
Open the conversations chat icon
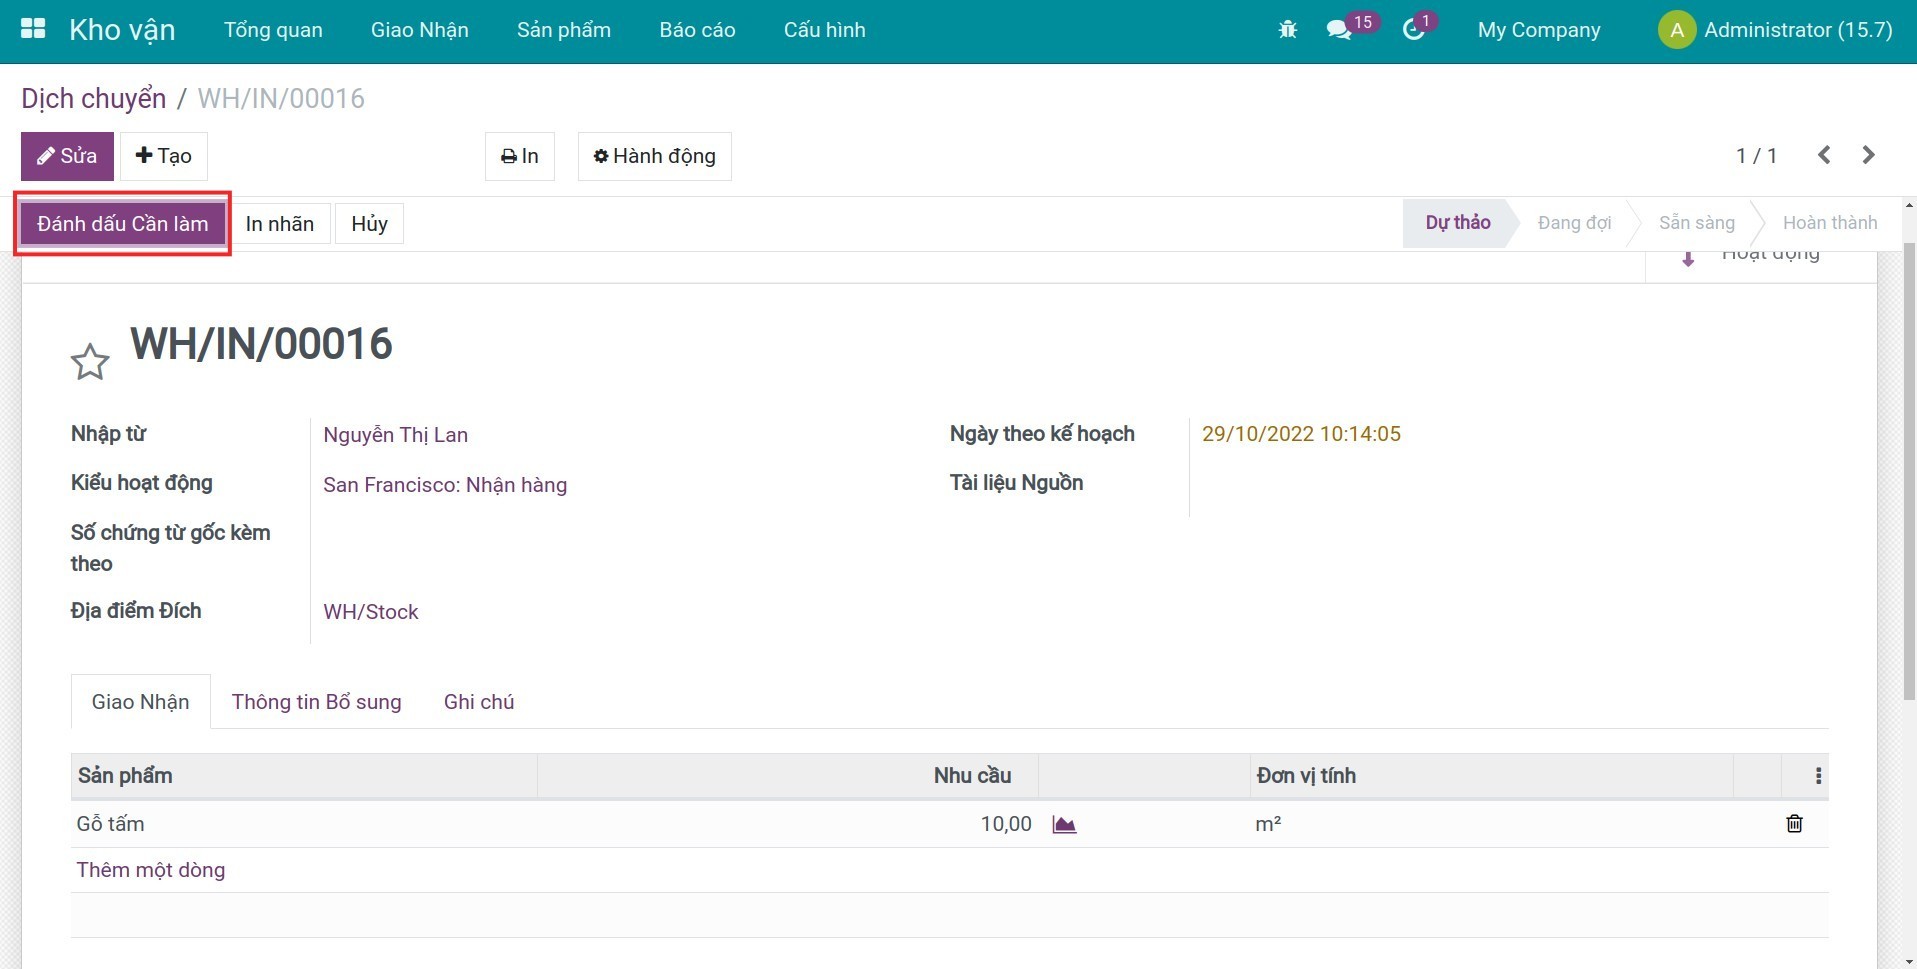(x=1338, y=30)
